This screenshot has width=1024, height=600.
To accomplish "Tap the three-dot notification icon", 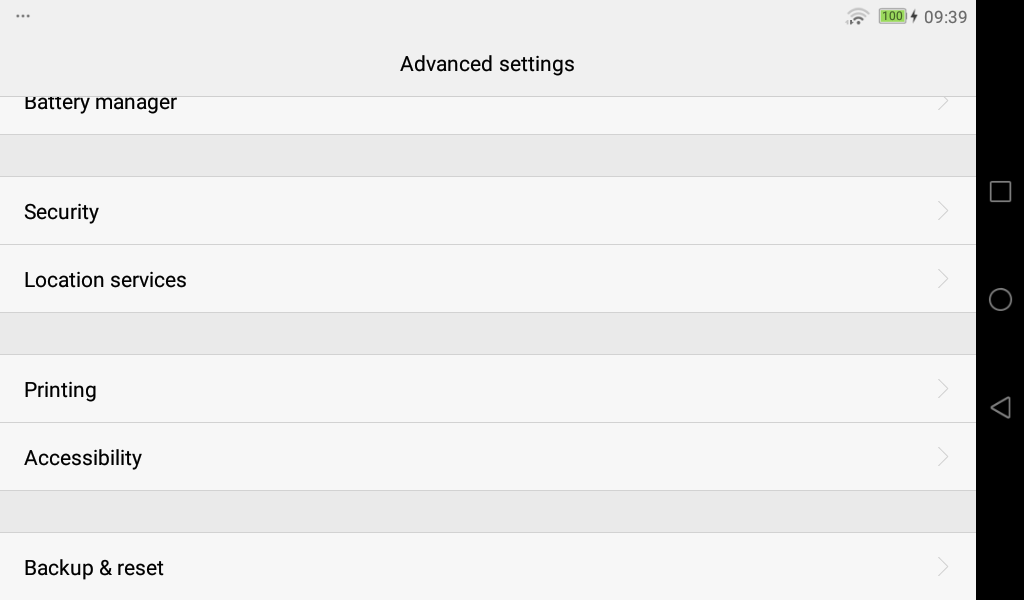I will coord(23,16).
